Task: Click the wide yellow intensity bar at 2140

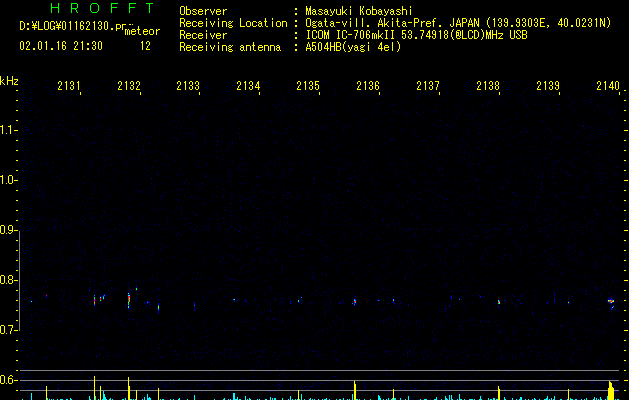Action: pyautogui.click(x=611, y=390)
